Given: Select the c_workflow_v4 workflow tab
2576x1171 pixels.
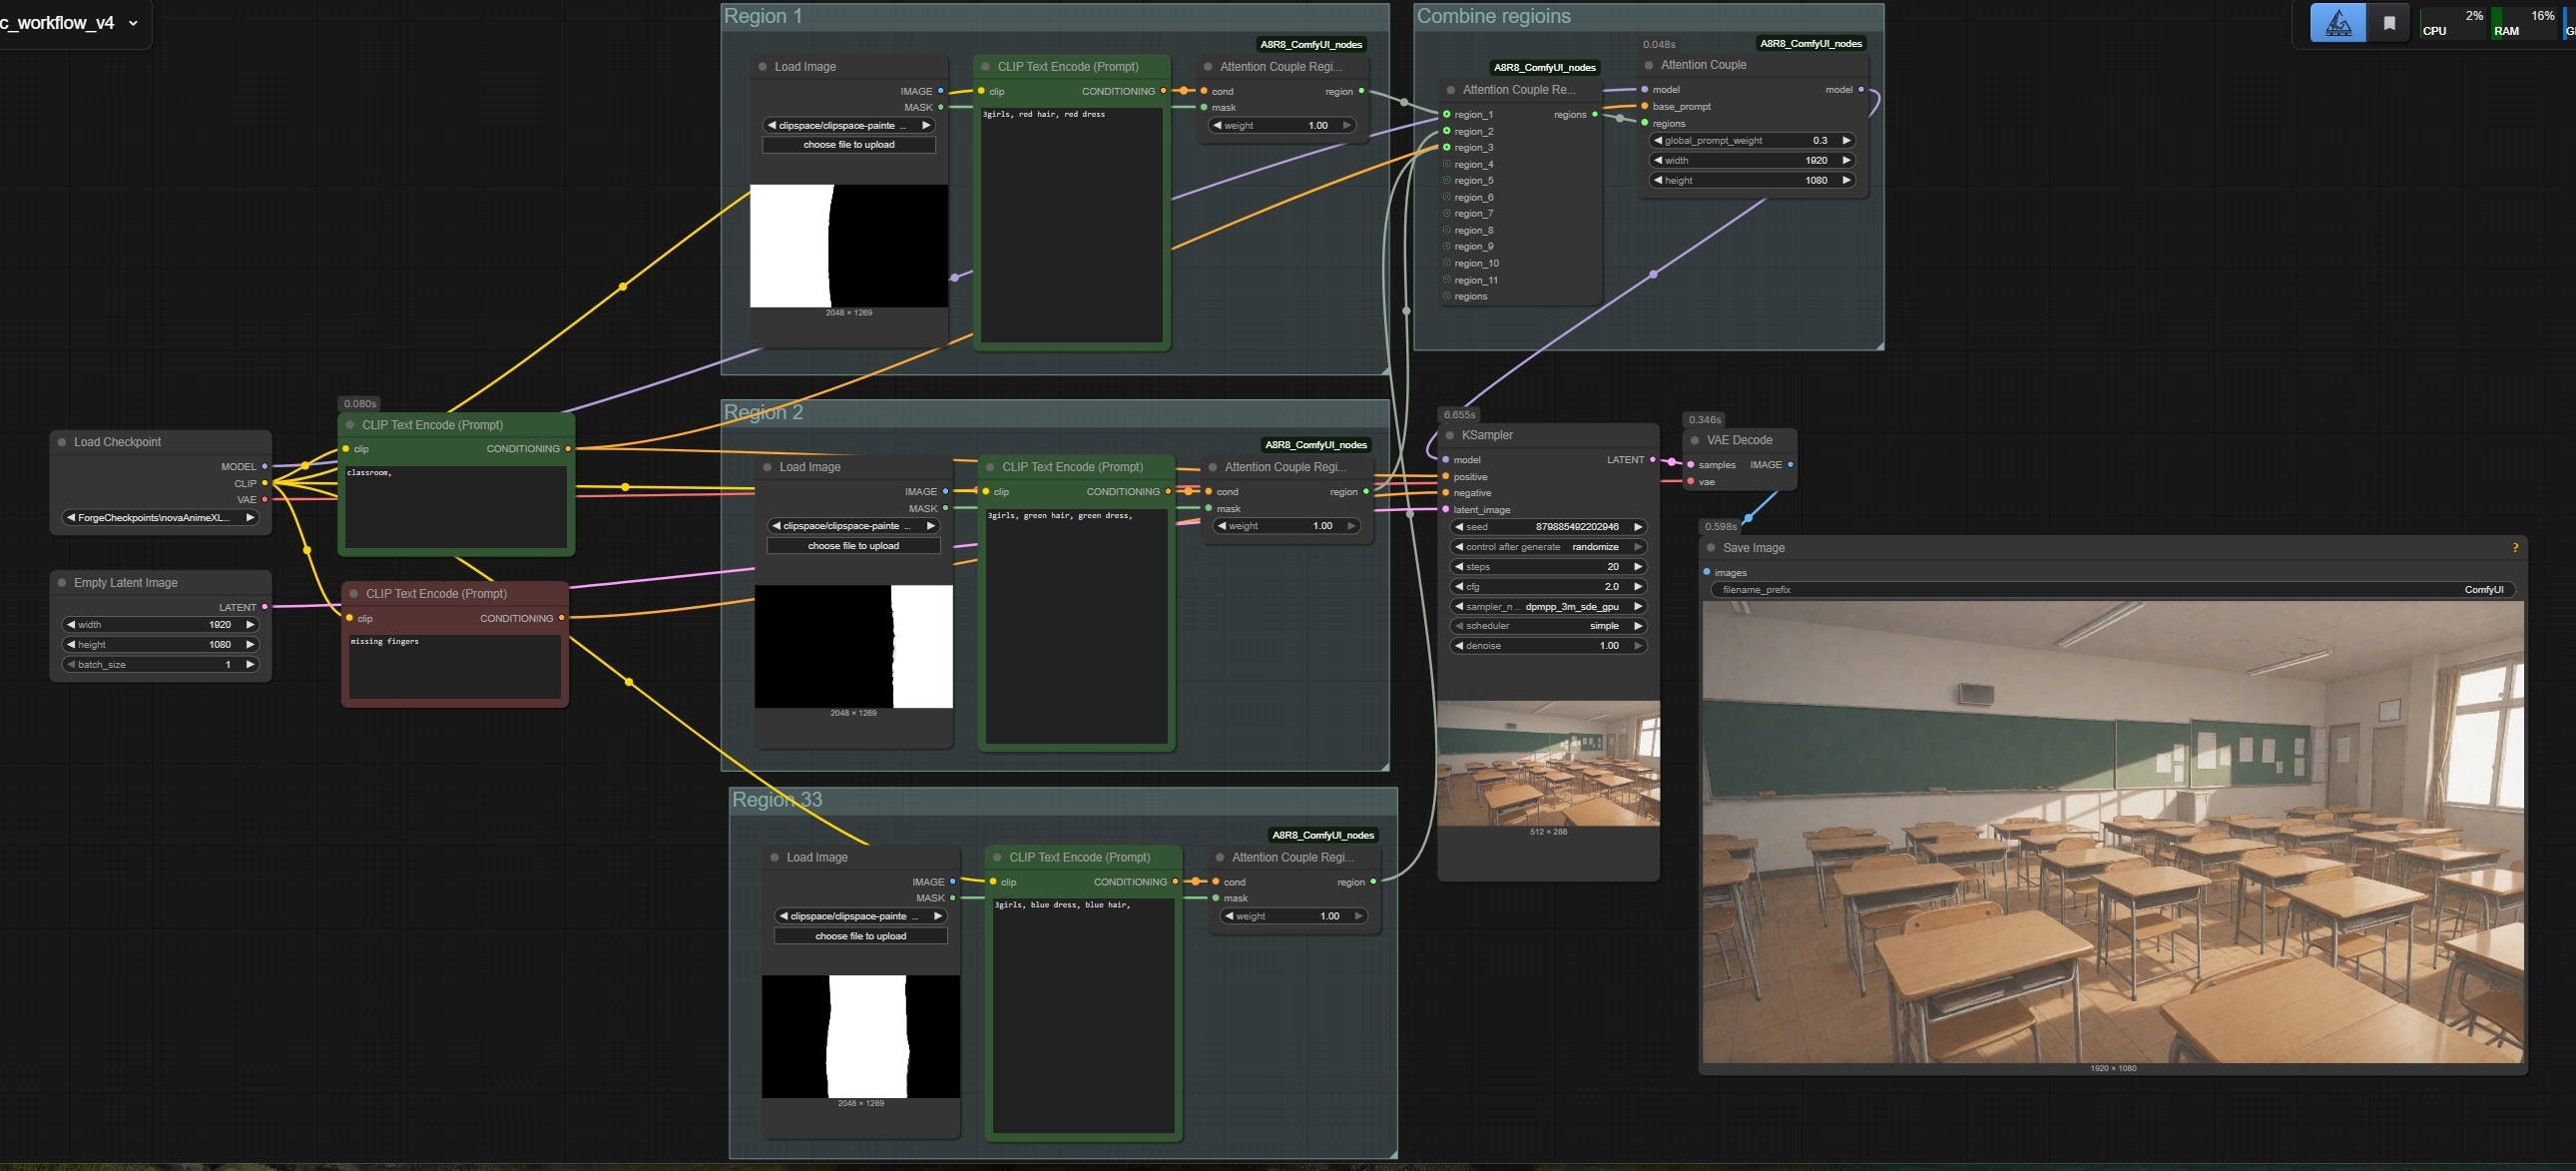Looking at the screenshot, I should coord(58,23).
